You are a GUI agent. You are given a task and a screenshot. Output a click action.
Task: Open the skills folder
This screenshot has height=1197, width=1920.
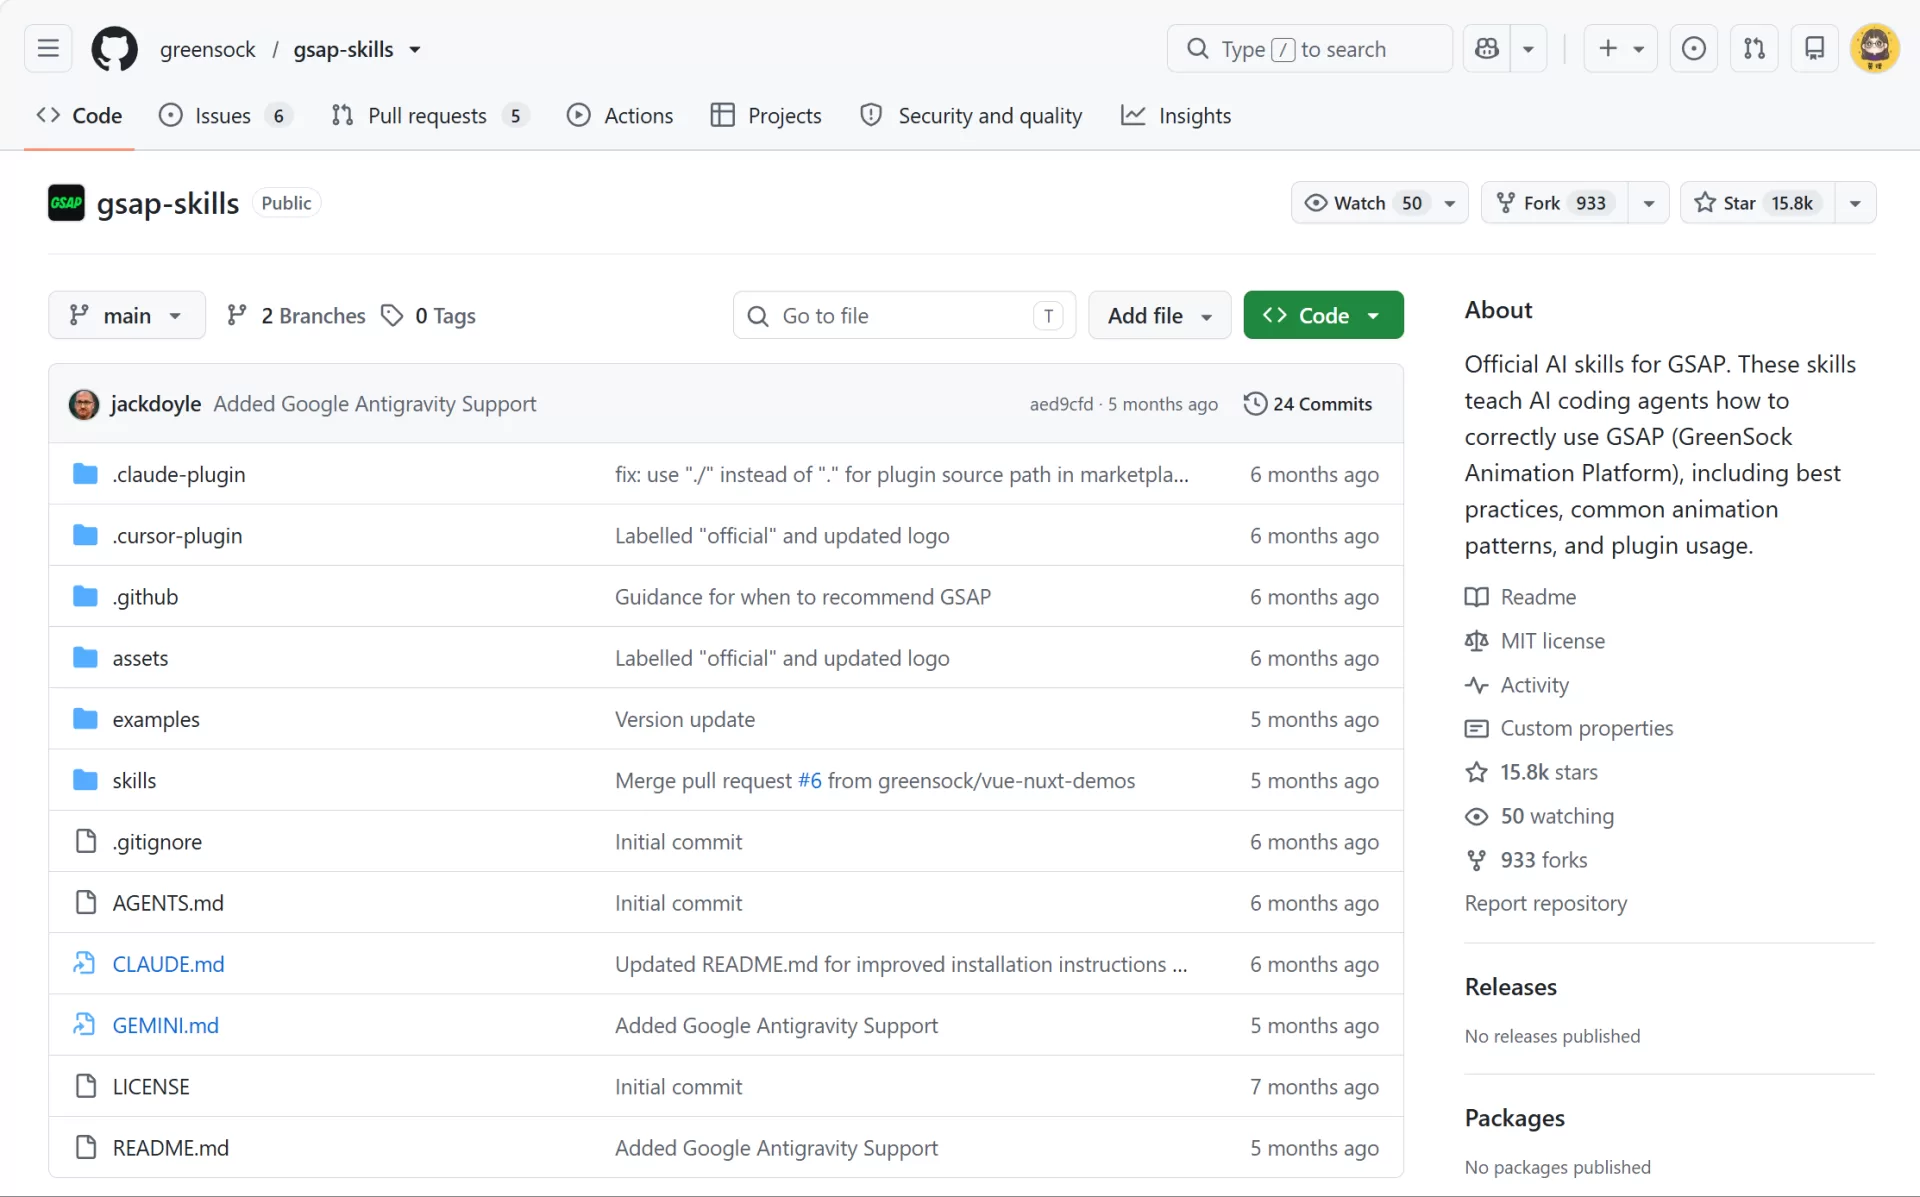point(134,780)
